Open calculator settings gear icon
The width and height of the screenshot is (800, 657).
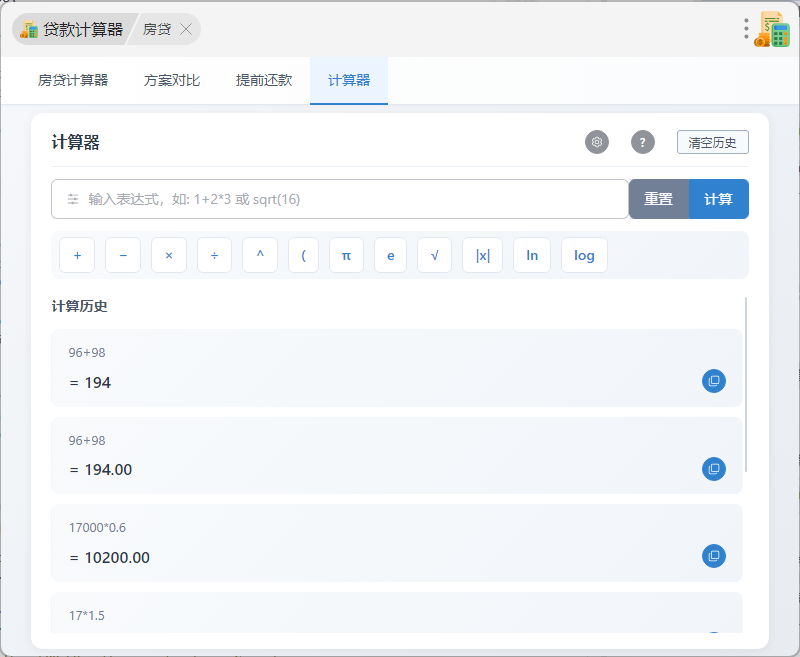[597, 142]
